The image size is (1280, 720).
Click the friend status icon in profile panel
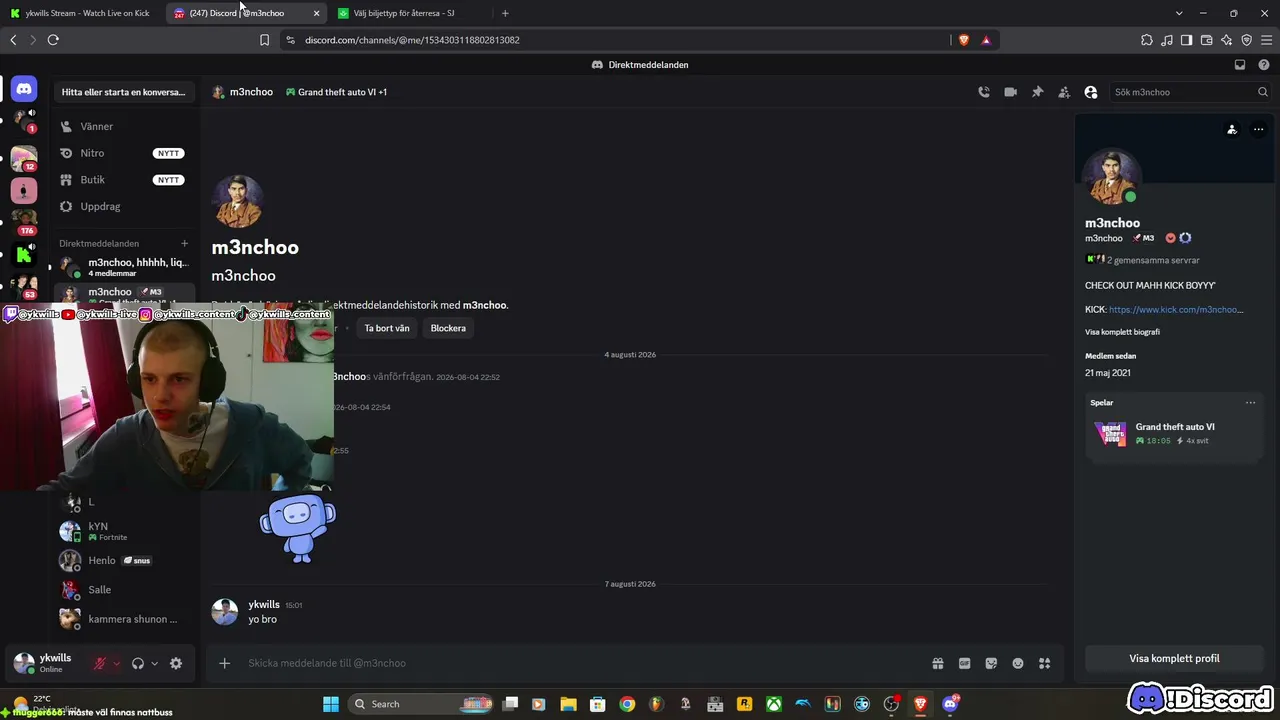[x=1232, y=129]
